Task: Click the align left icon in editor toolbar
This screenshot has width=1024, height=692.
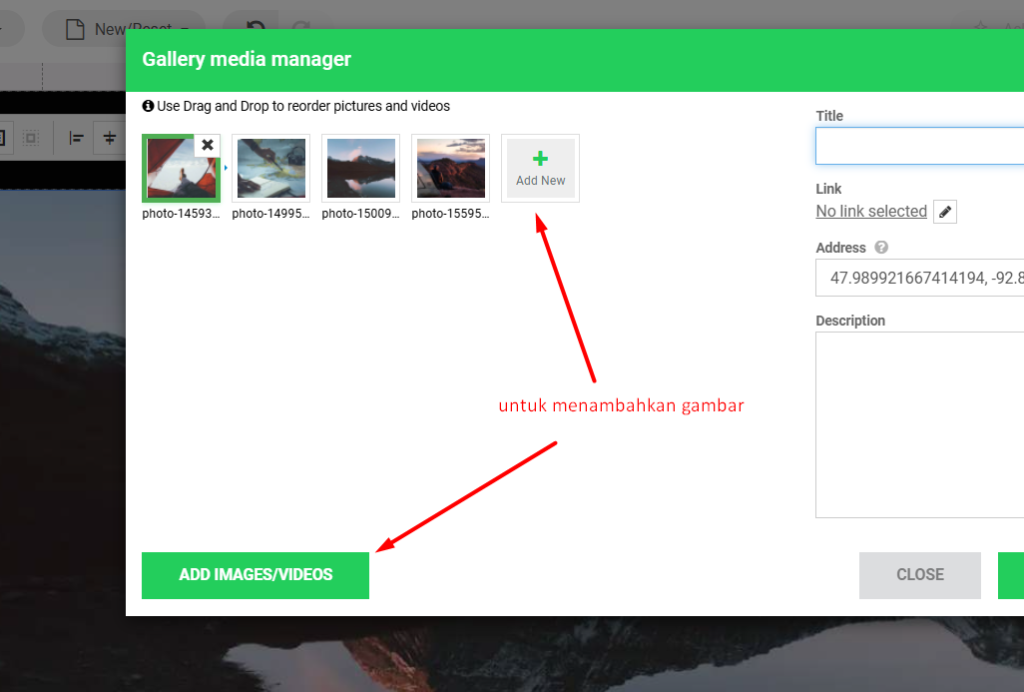Action: pos(76,138)
